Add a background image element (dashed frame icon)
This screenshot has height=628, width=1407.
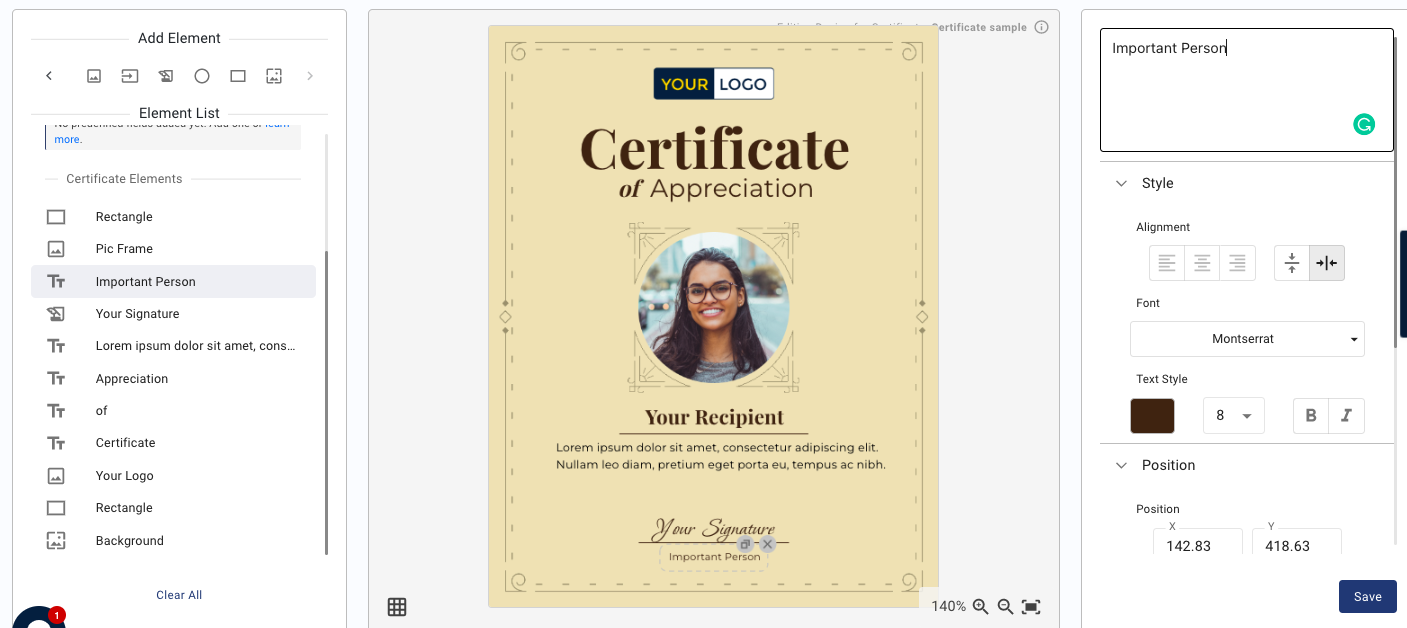[x=274, y=76]
